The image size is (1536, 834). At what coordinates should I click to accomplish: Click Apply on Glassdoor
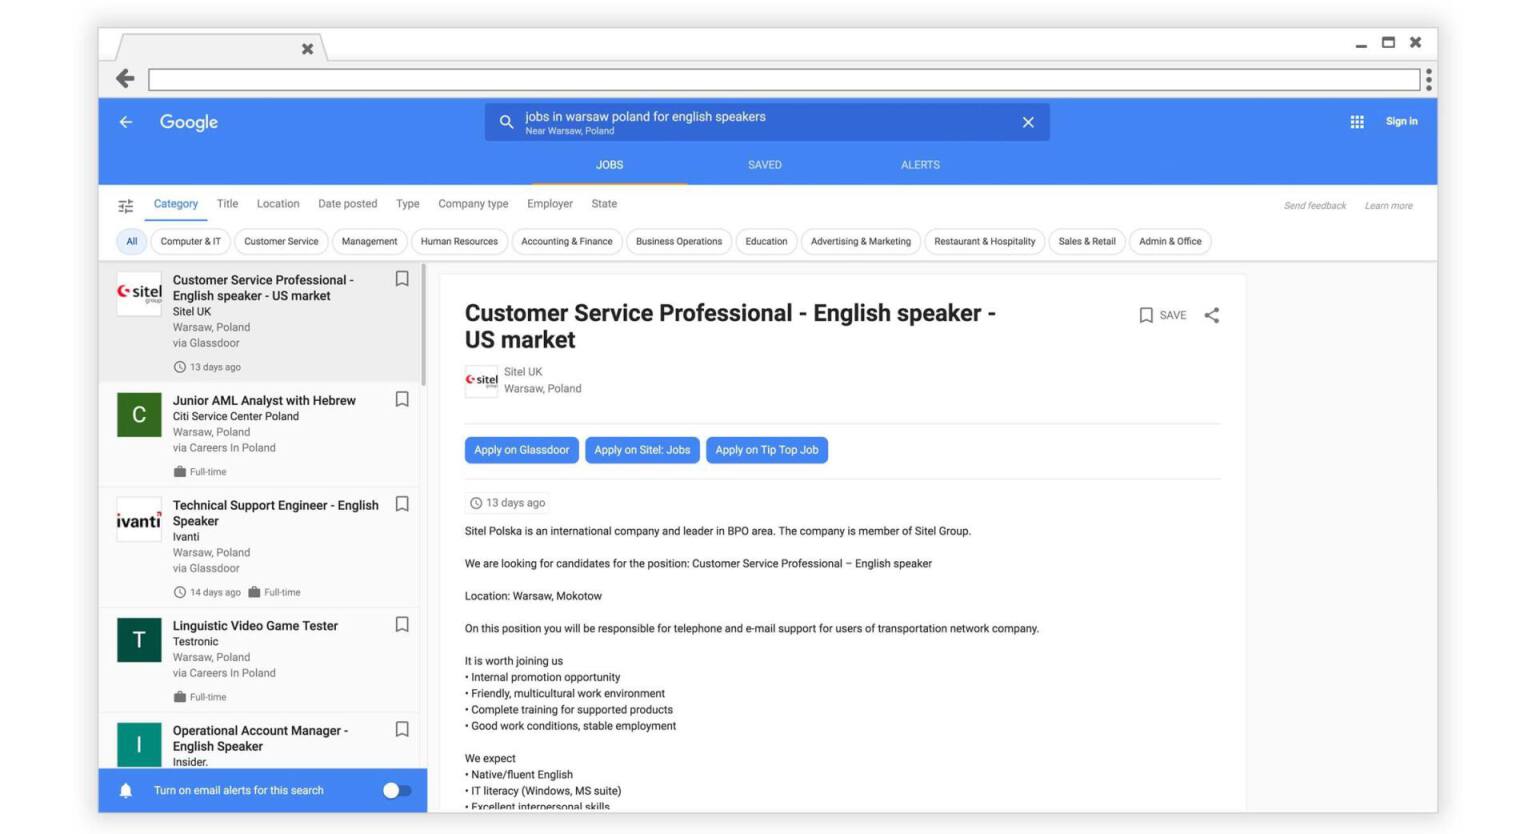point(522,450)
